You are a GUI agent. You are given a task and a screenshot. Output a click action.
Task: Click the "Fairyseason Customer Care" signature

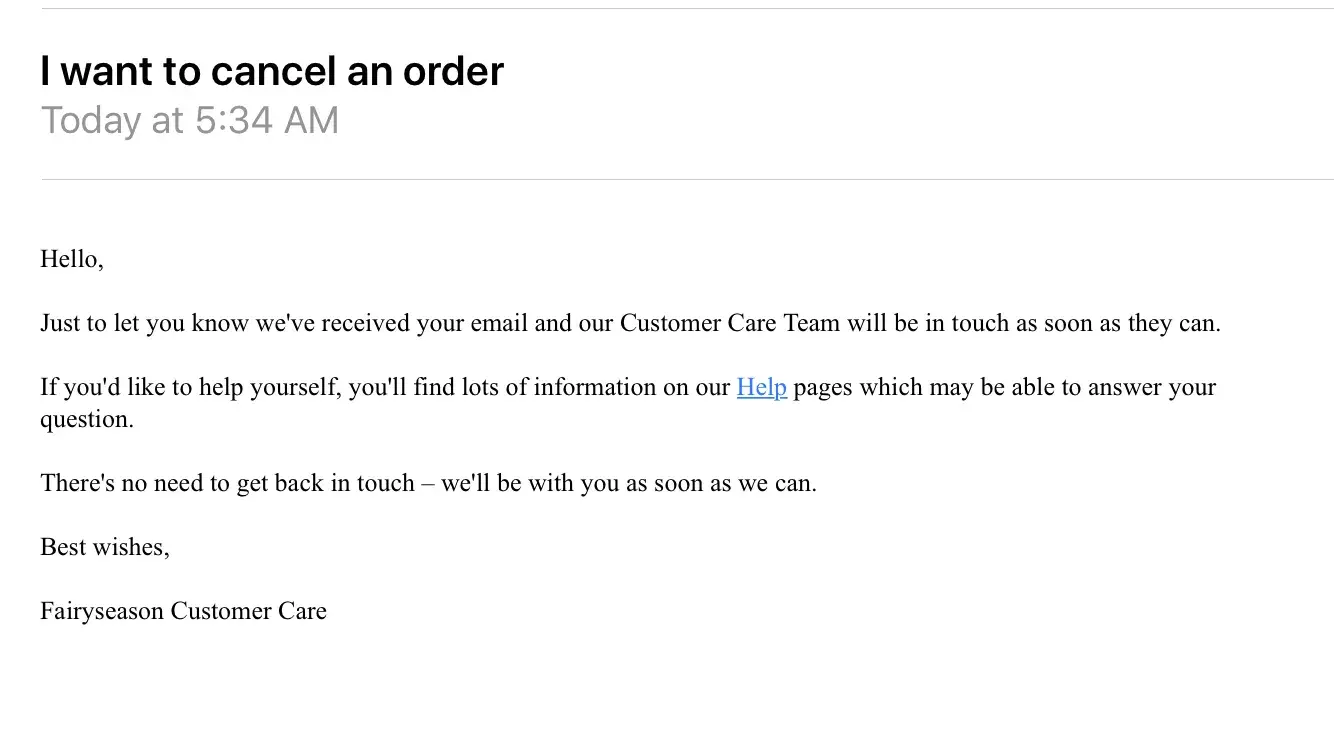point(183,612)
